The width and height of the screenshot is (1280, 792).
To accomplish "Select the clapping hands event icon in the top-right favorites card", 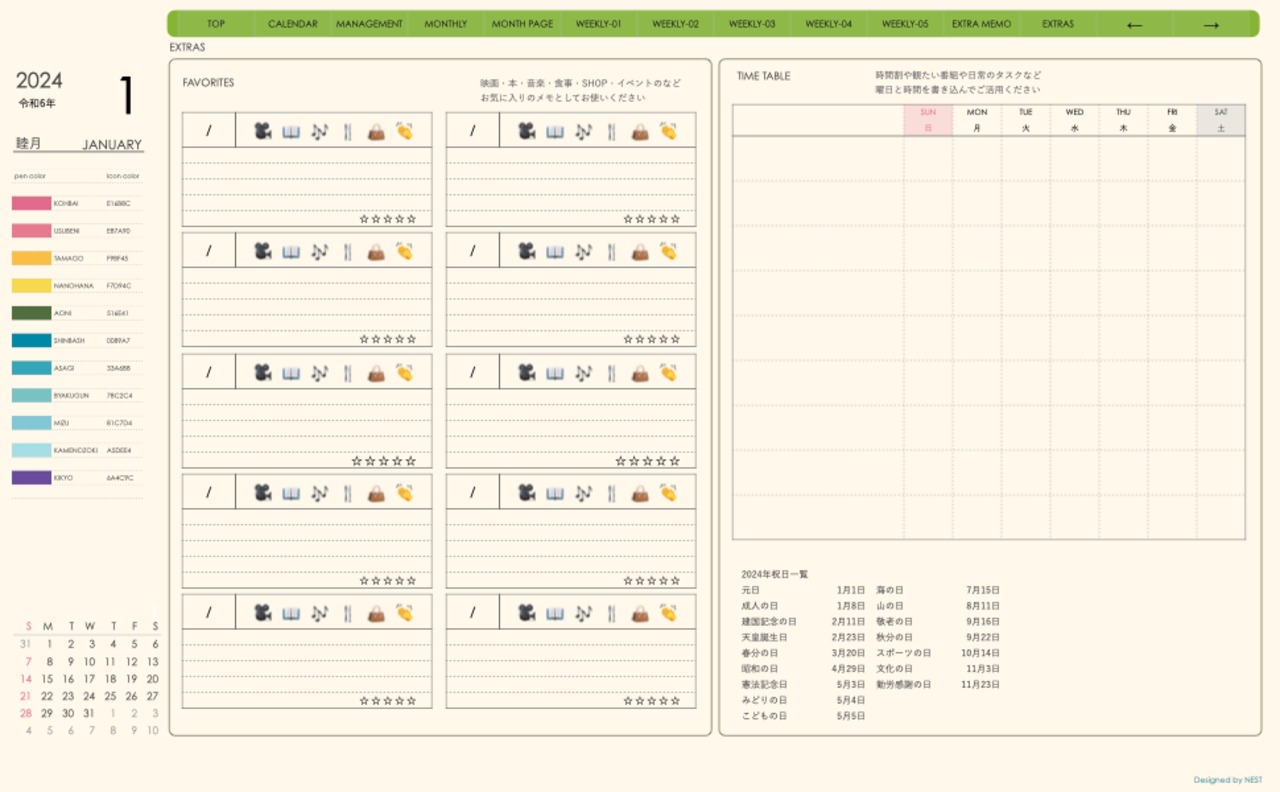I will [x=668, y=131].
